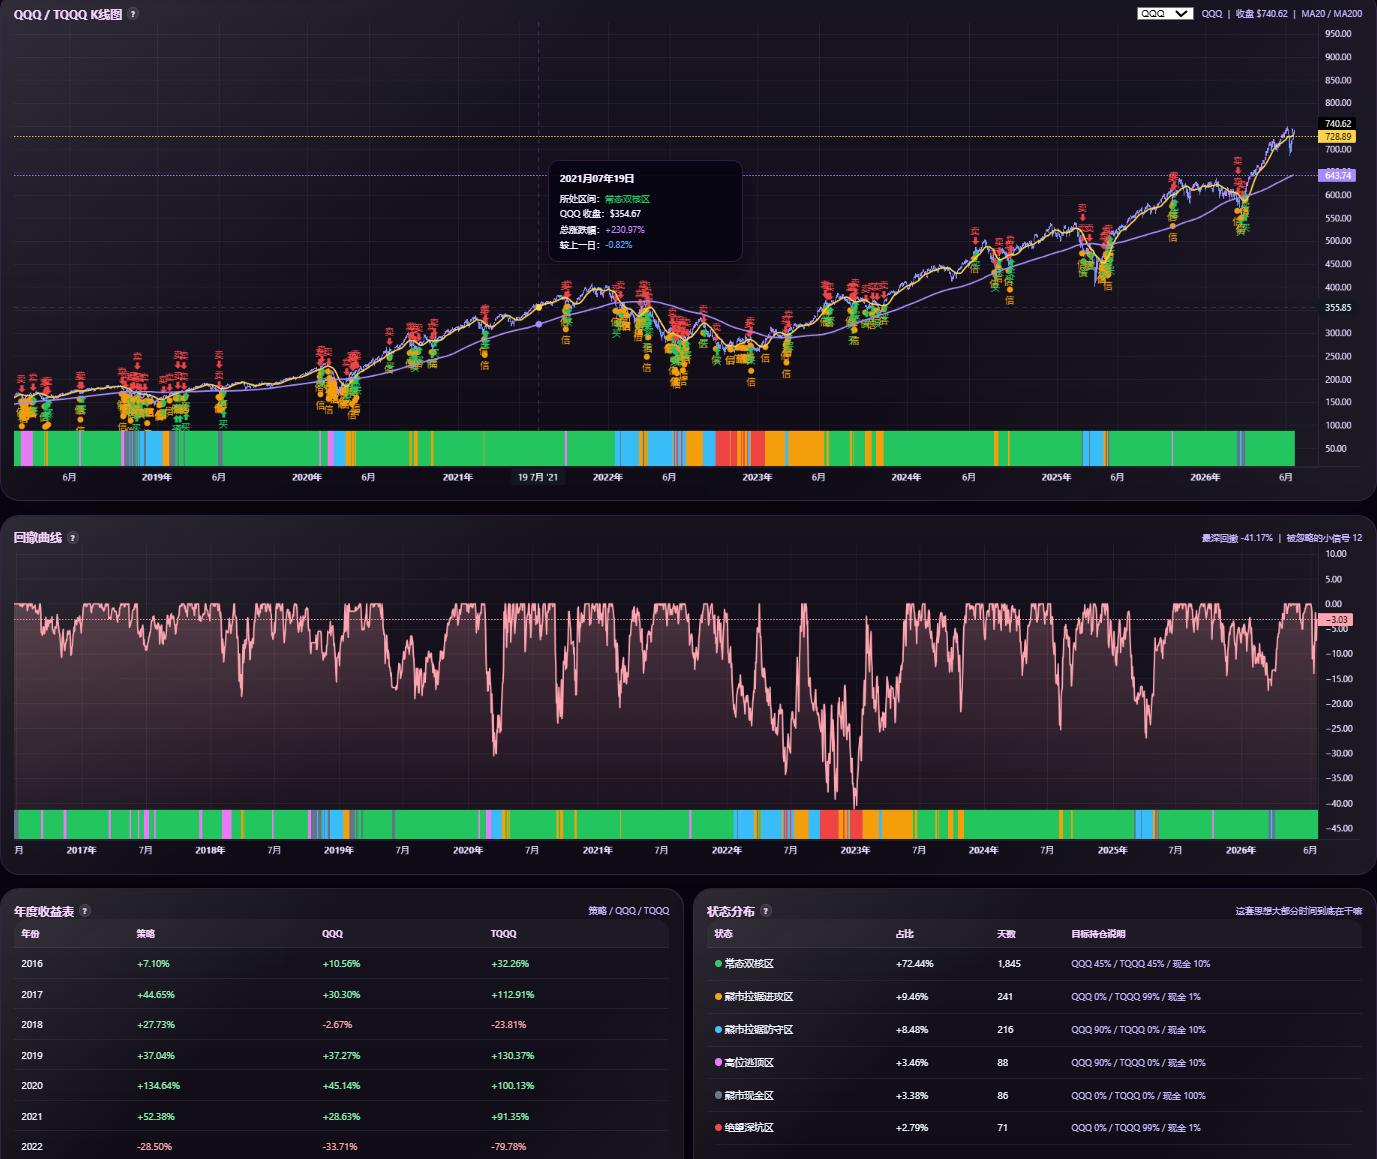This screenshot has height=1159, width=1377.
Task: Click the 策略 / QQQ / TQQQ legend label
Action: point(629,911)
